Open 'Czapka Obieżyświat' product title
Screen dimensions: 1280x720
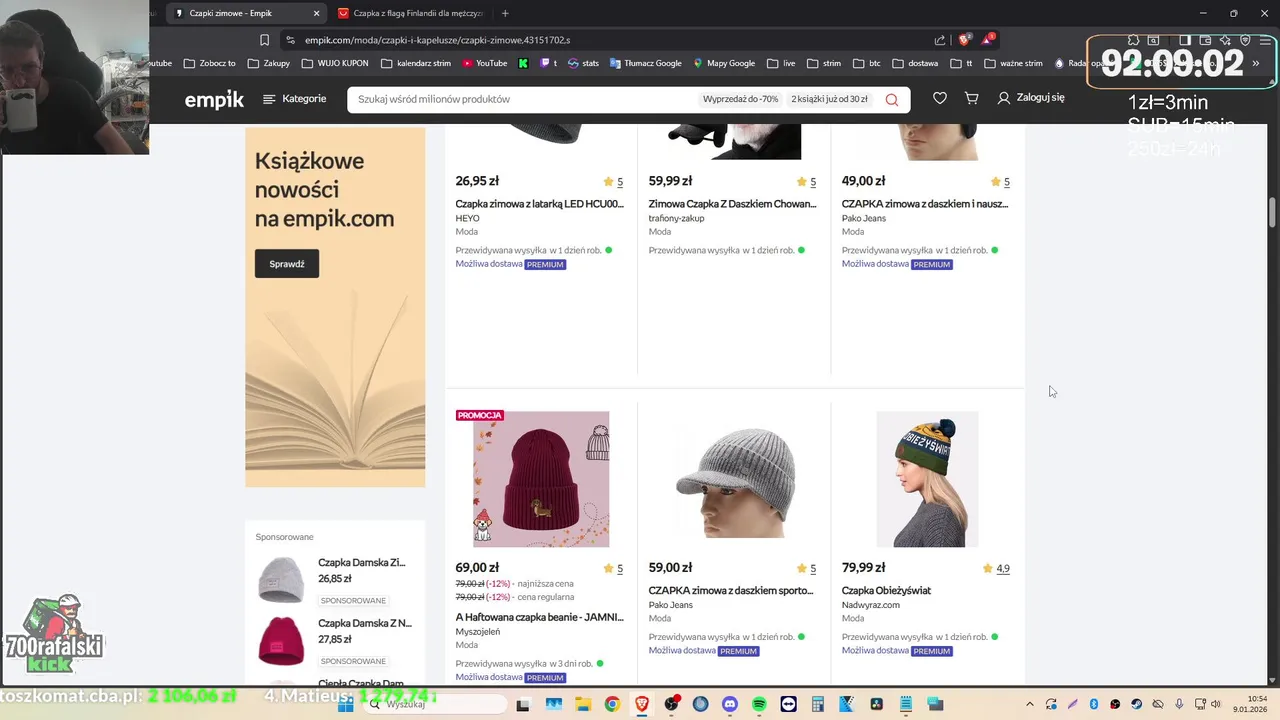(886, 591)
